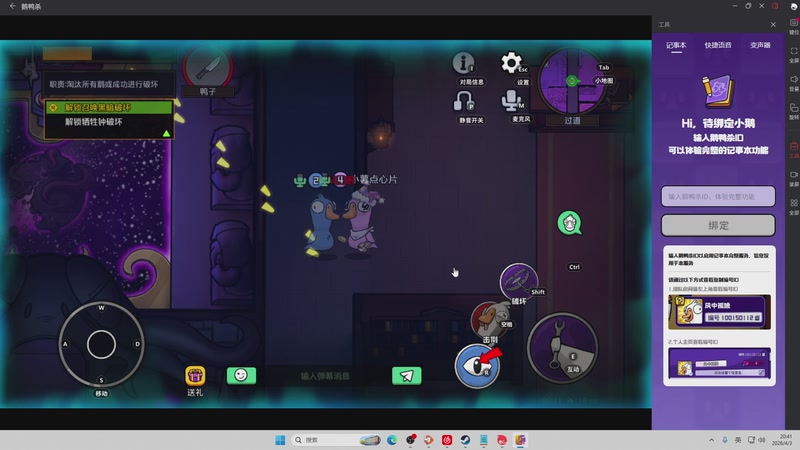Open the 小地图 minimap

[571, 82]
